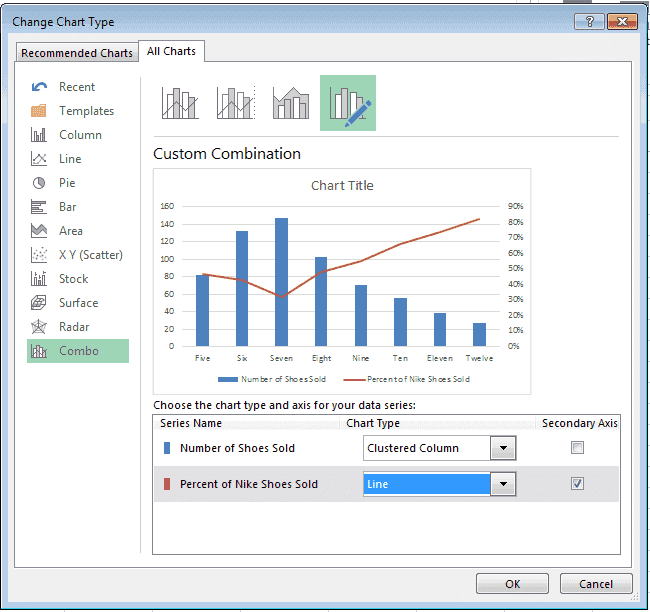Screen dimensions: 650x612
Task: Select the Surface chart category
Action: (x=78, y=303)
